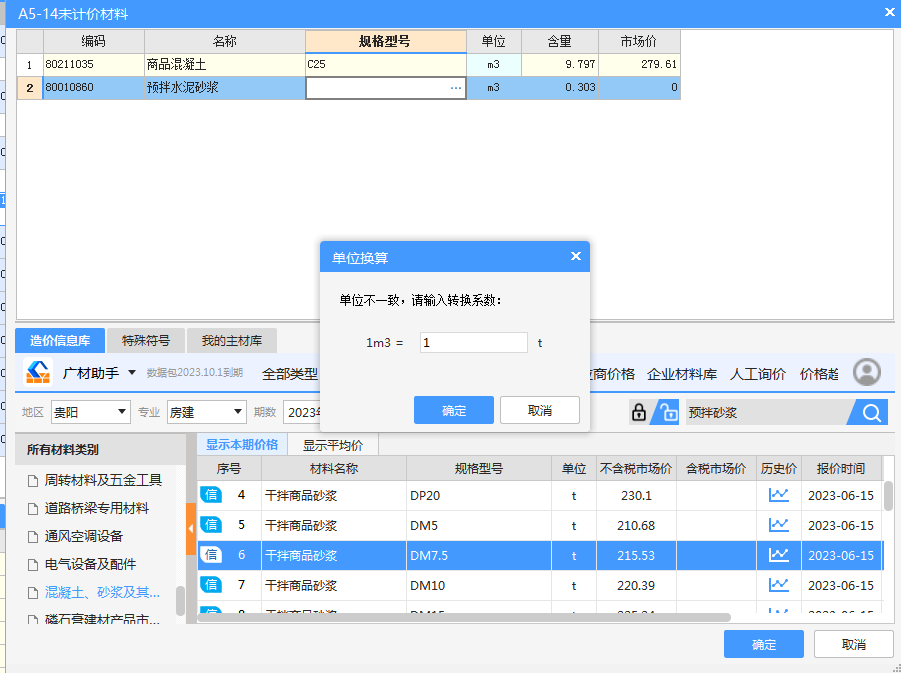Click the 不含税市场价 column header

[x=636, y=468]
